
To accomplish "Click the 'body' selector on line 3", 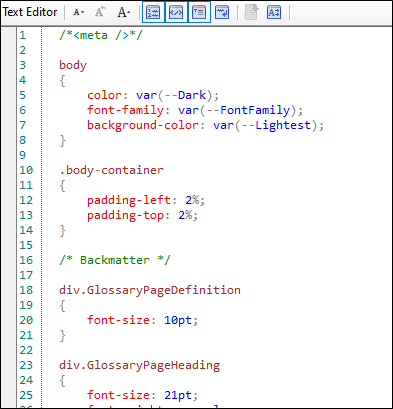I will (x=73, y=65).
